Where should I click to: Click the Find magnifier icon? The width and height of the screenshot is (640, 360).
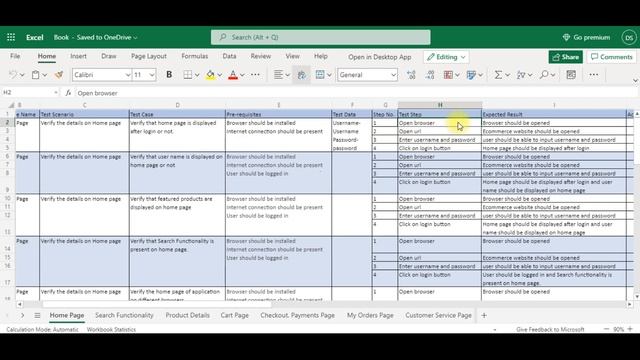[544, 75]
